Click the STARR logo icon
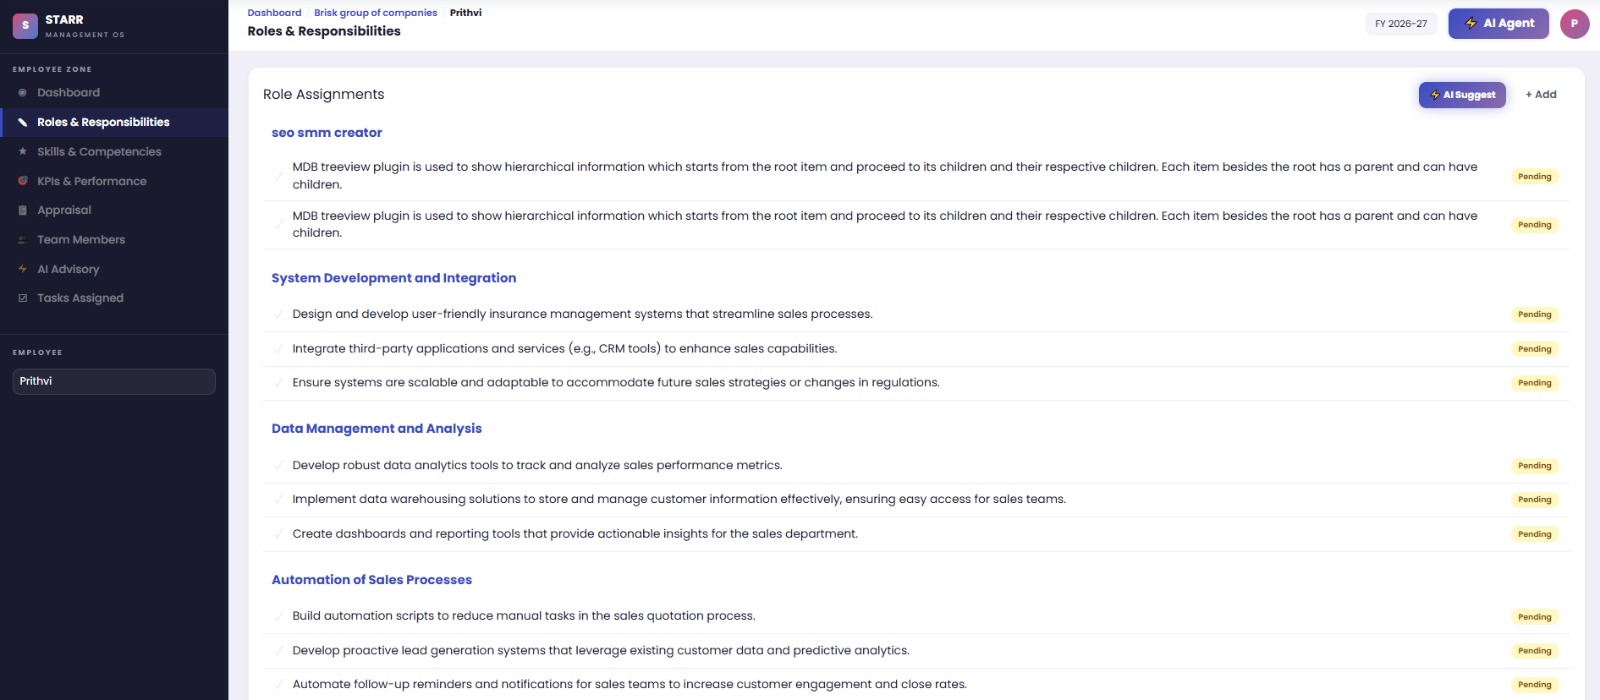The height and width of the screenshot is (700, 1600). [25, 26]
